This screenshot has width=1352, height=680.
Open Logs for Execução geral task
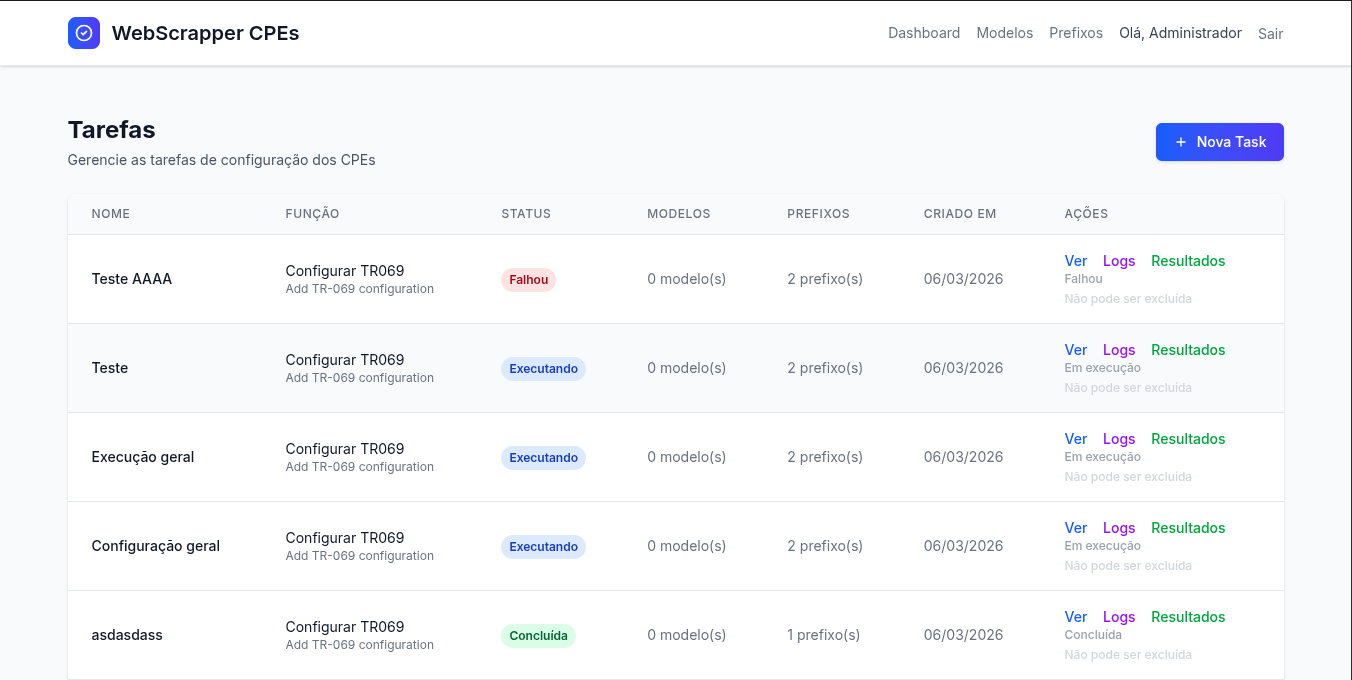pos(1118,439)
